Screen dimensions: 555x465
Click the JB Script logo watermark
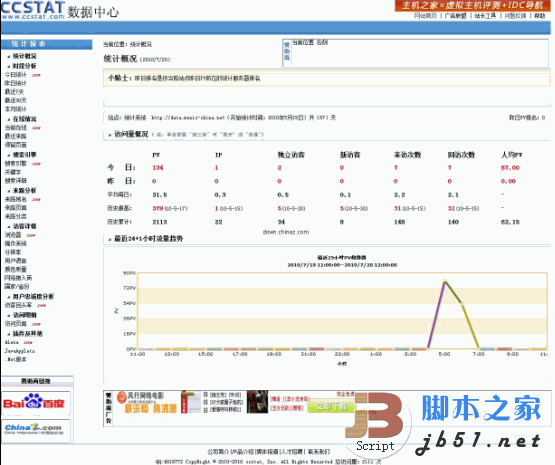click(375, 421)
